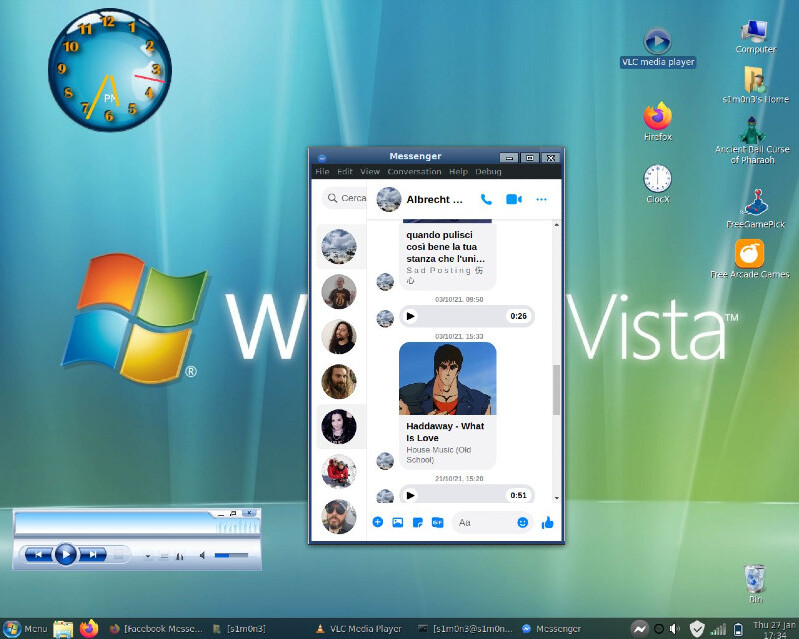Click the Kenshiro anime image thumbnail
Image resolution: width=799 pixels, height=639 pixels.
[447, 378]
